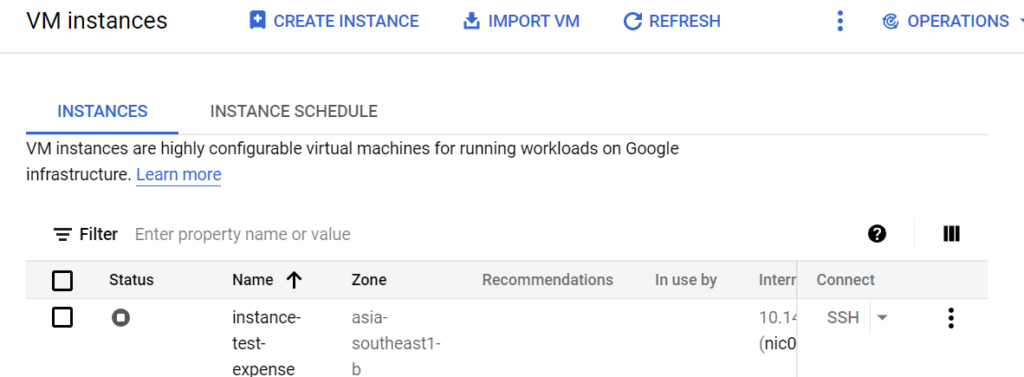The image size is (1024, 377).
Task: Toggle select-all checkbox in table header
Action: [62, 281]
